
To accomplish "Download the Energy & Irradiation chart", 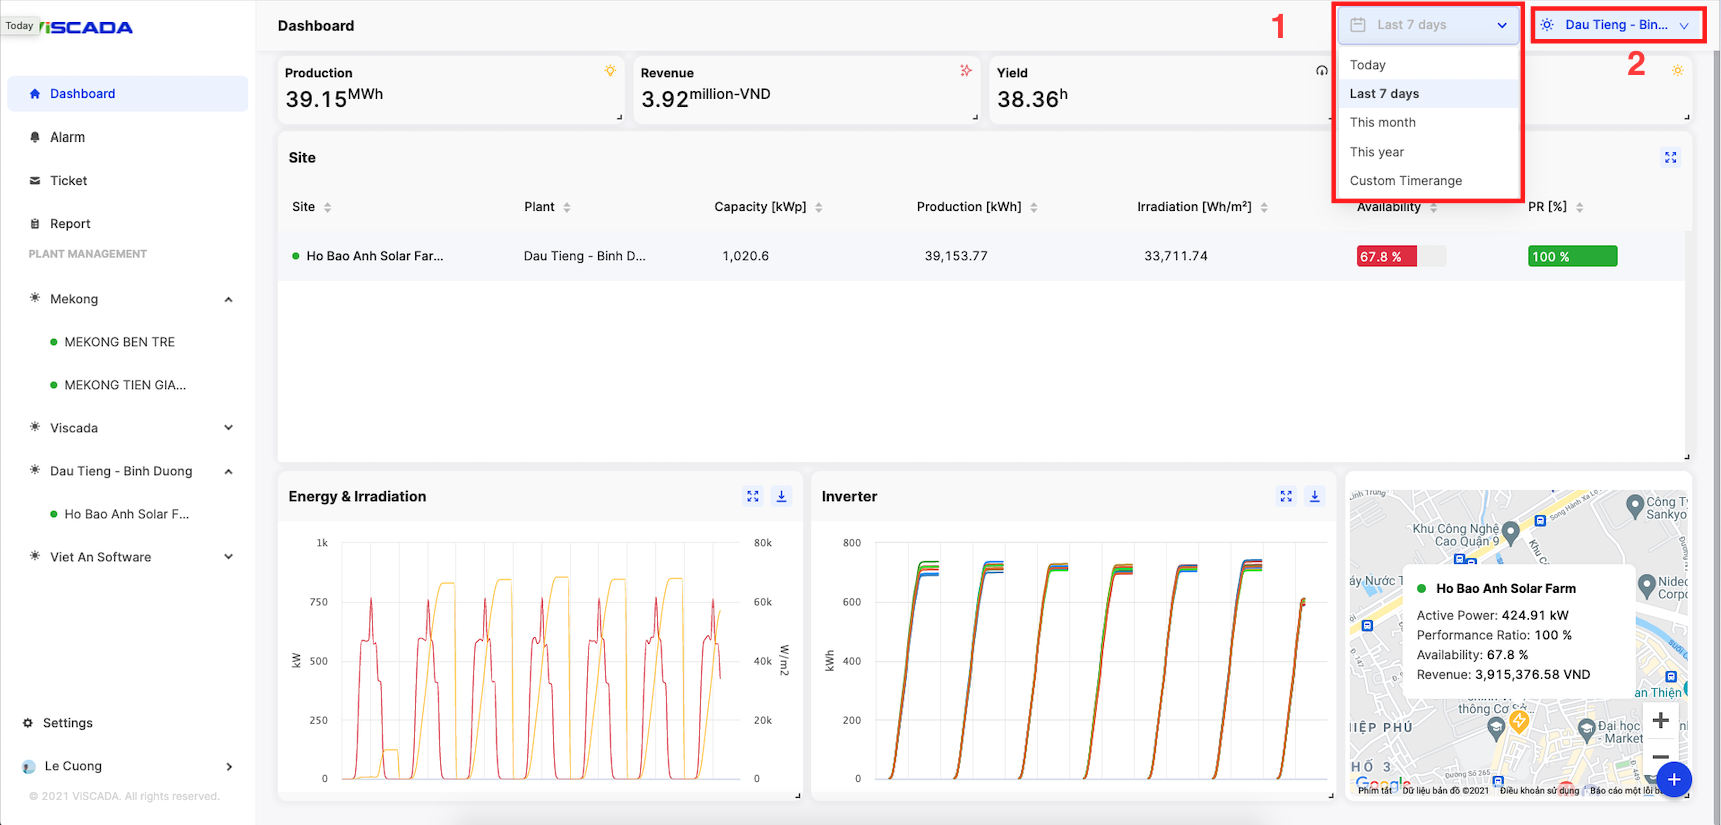I will coord(782,496).
